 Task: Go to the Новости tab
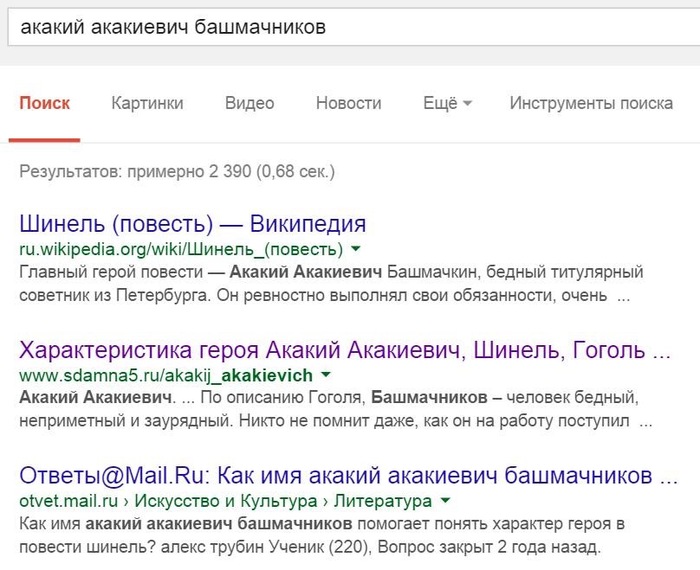pos(348,103)
